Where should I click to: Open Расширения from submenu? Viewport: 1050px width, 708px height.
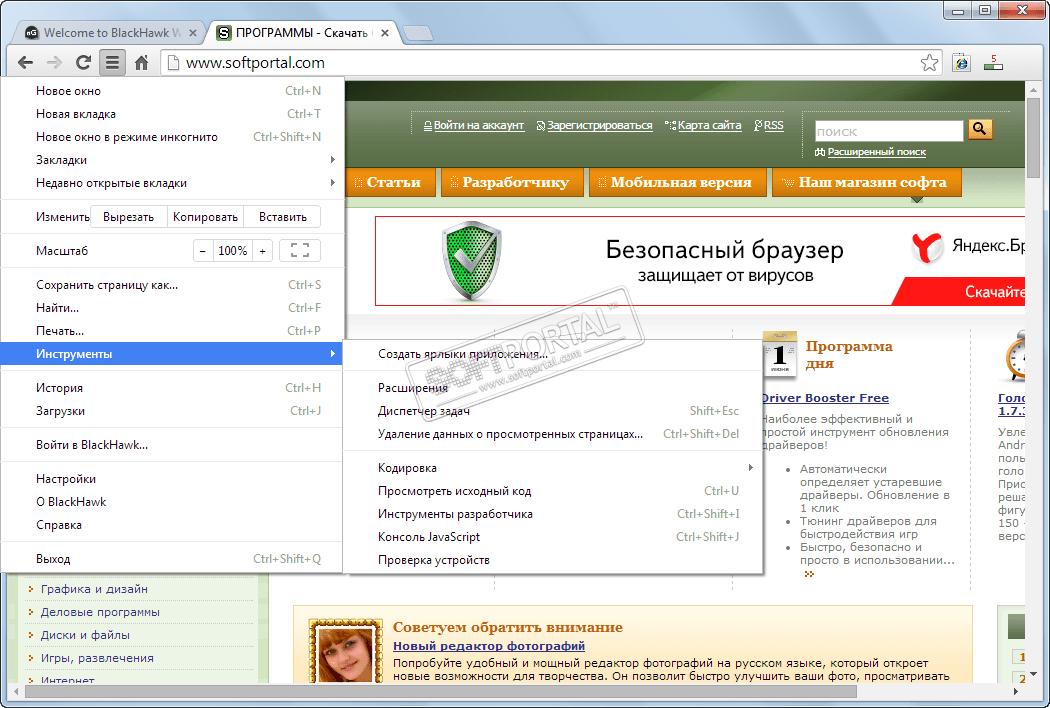tap(552, 388)
